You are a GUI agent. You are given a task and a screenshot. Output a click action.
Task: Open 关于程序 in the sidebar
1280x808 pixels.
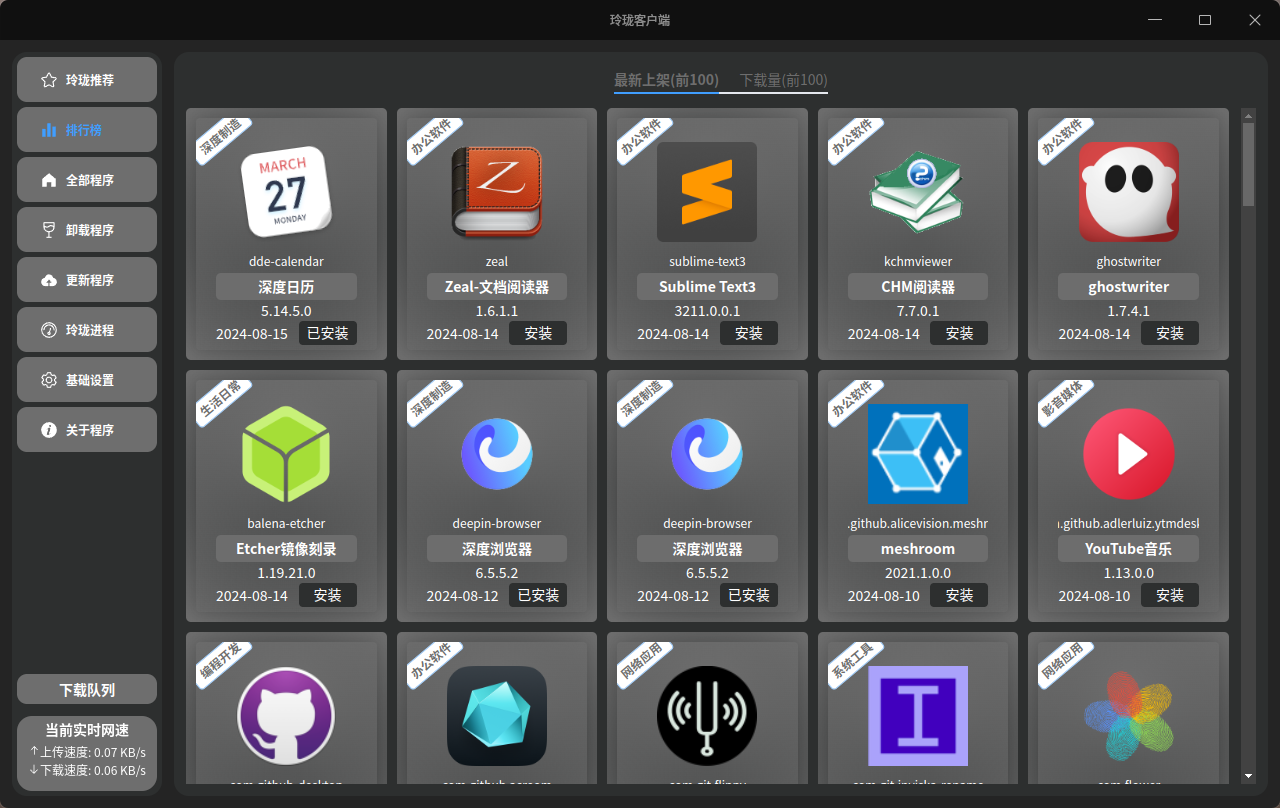(87, 430)
